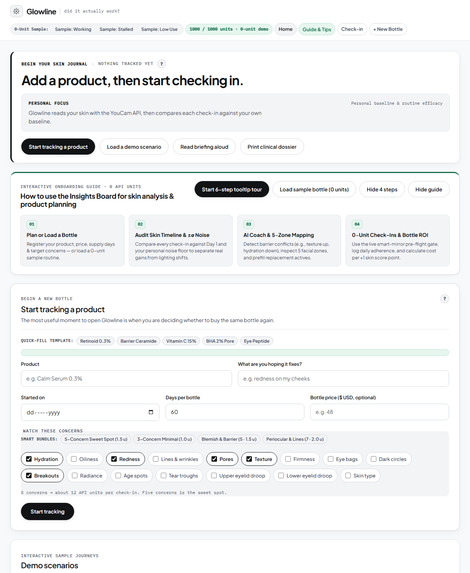470x573 pixels.
Task: Click Start tracking a product button
Action: (x=58, y=147)
